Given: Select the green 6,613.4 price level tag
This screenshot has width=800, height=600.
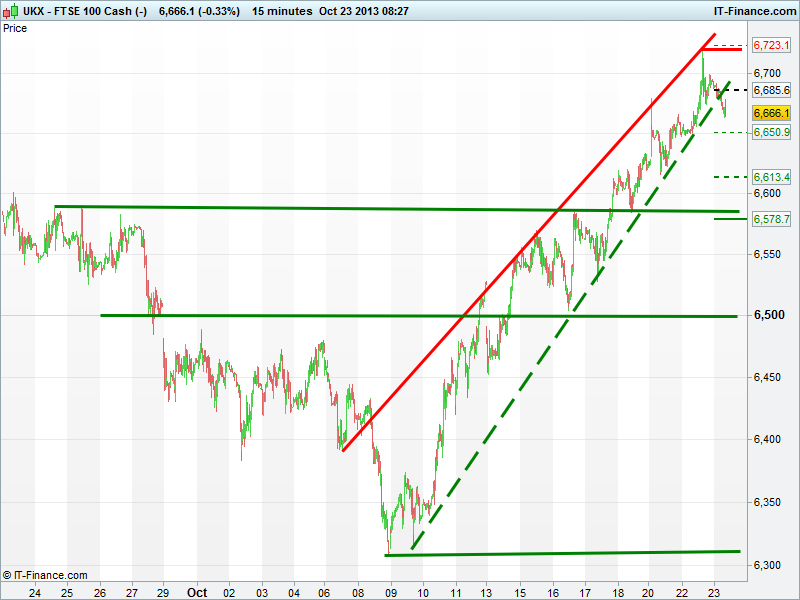Looking at the screenshot, I should (x=771, y=177).
